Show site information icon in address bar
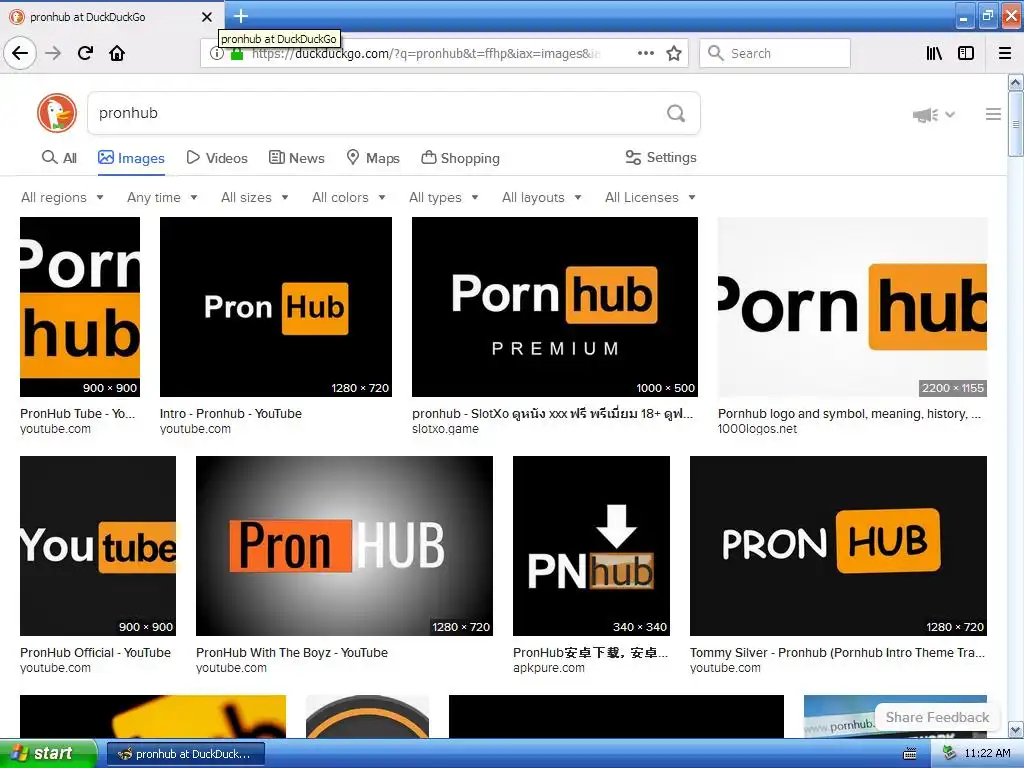 click(216, 54)
